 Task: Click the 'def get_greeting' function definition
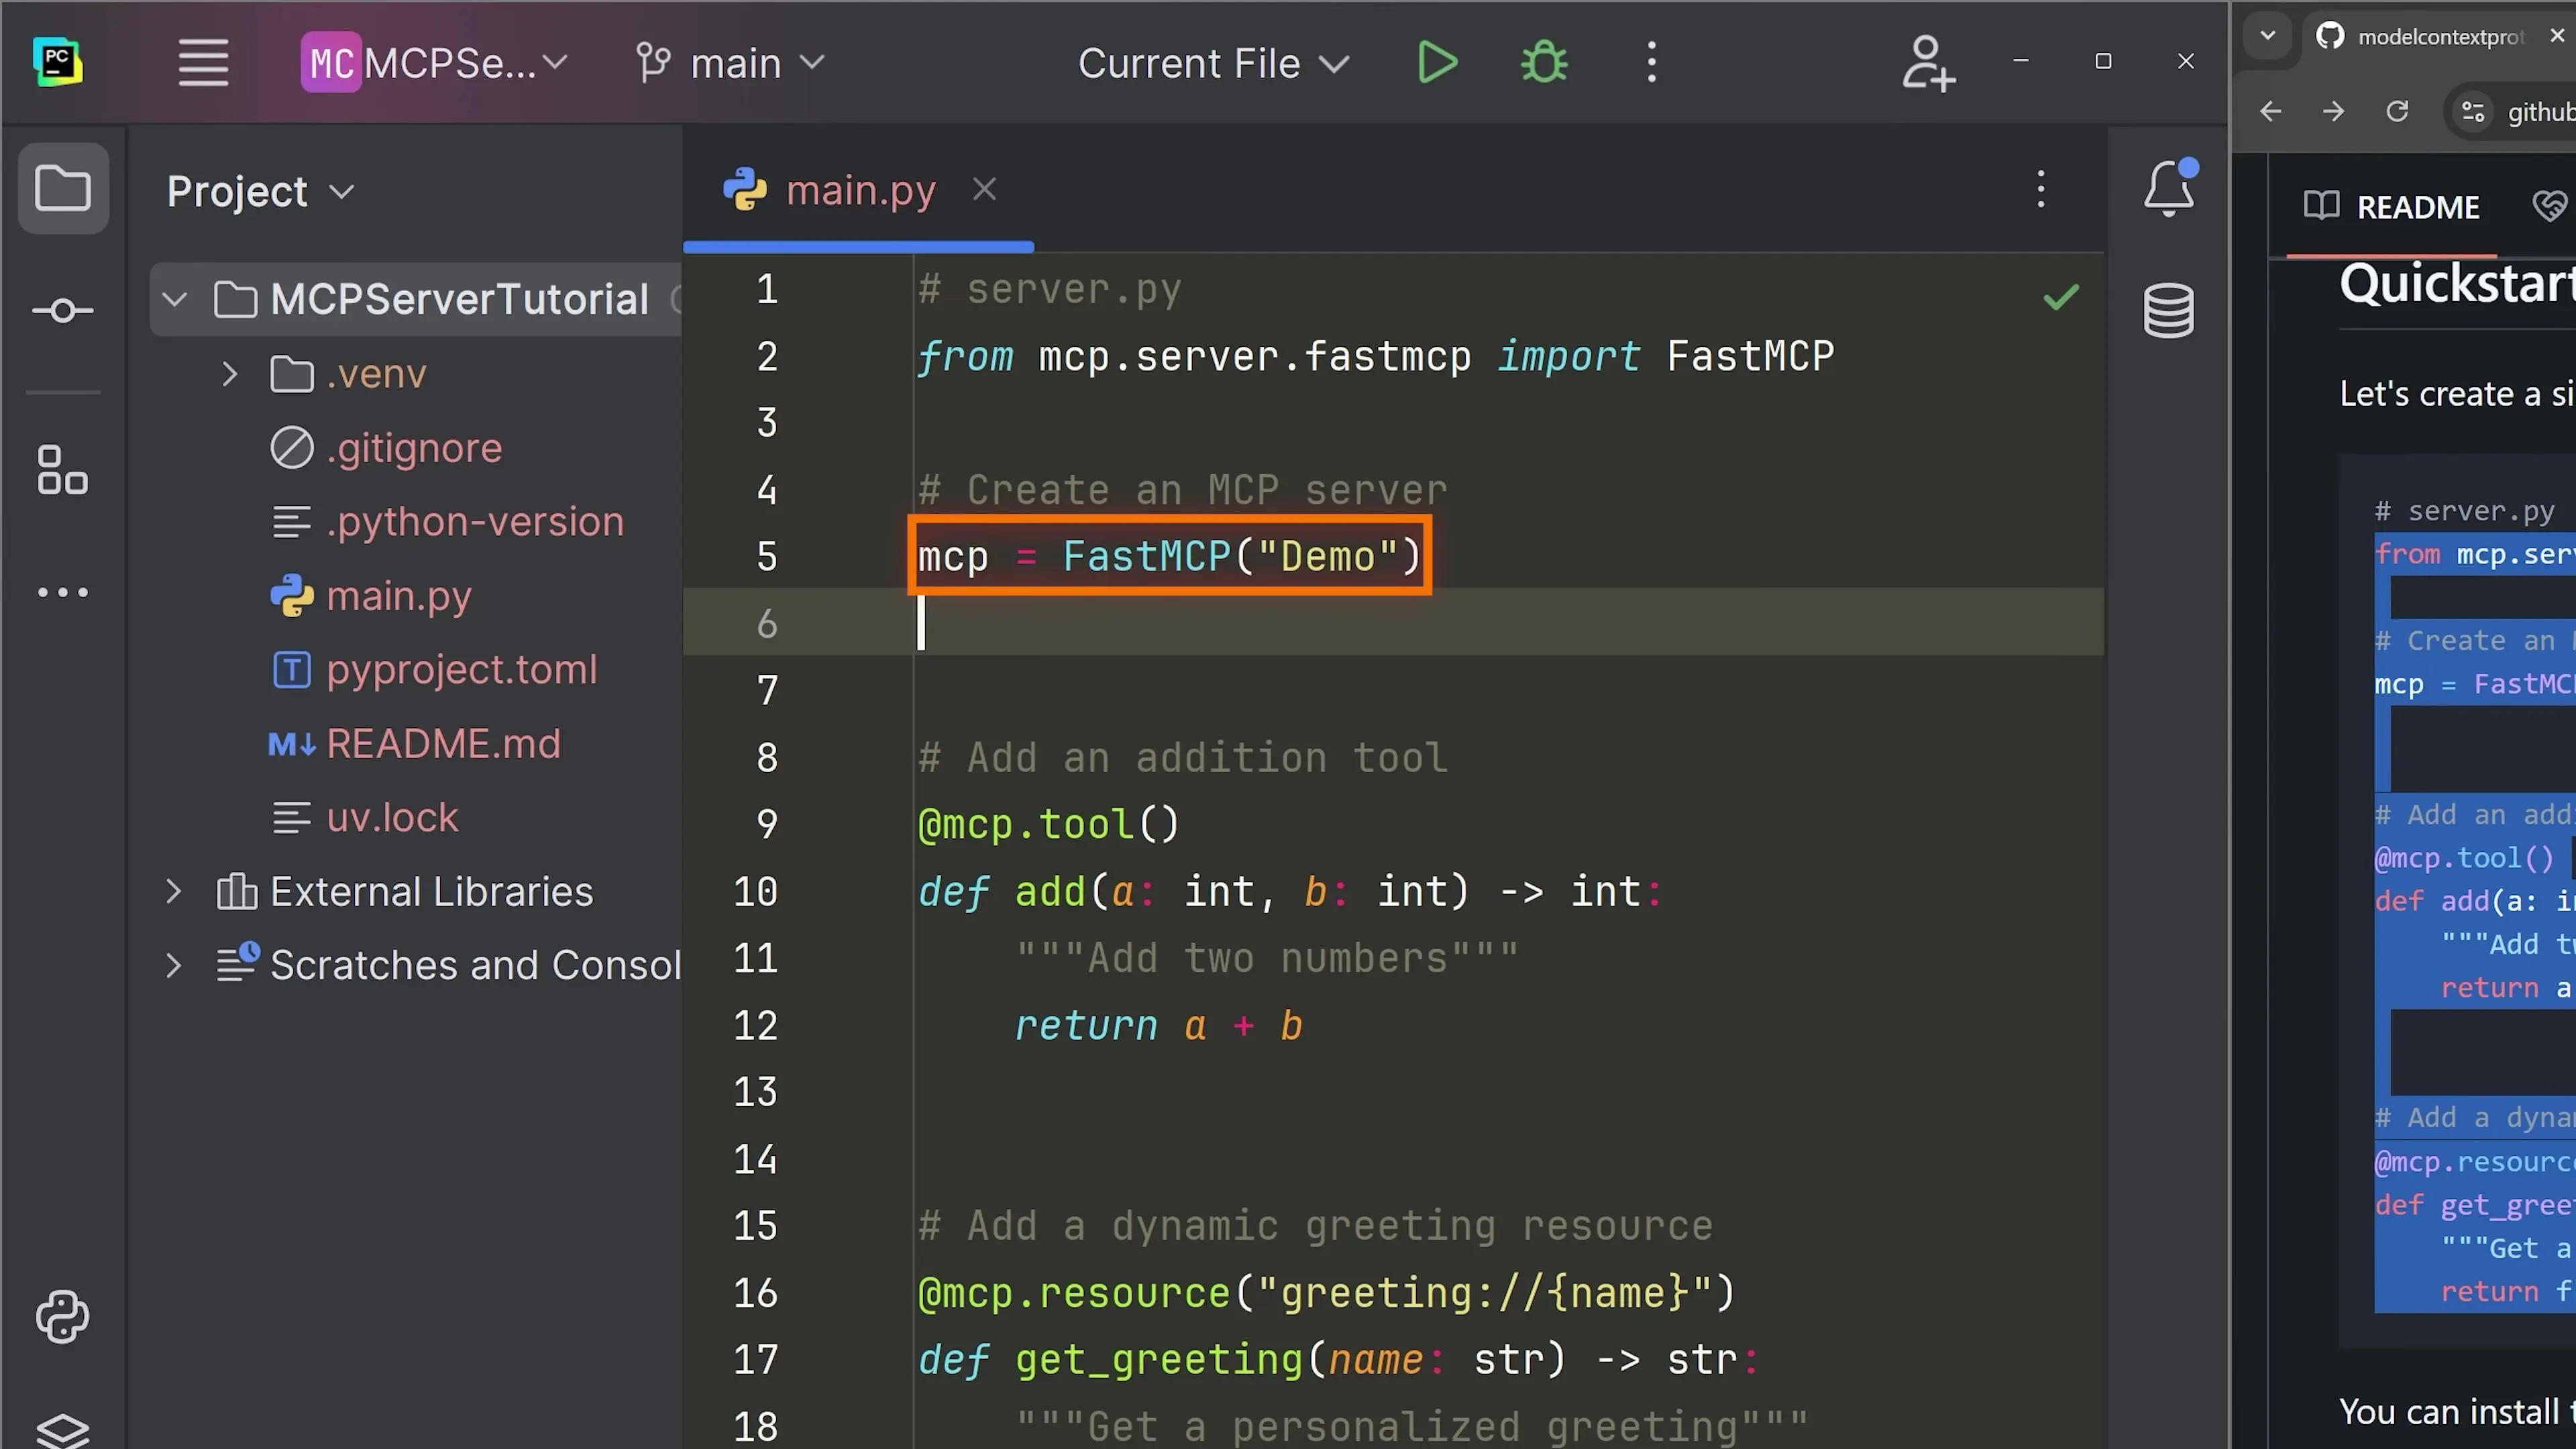pos(1339,1360)
